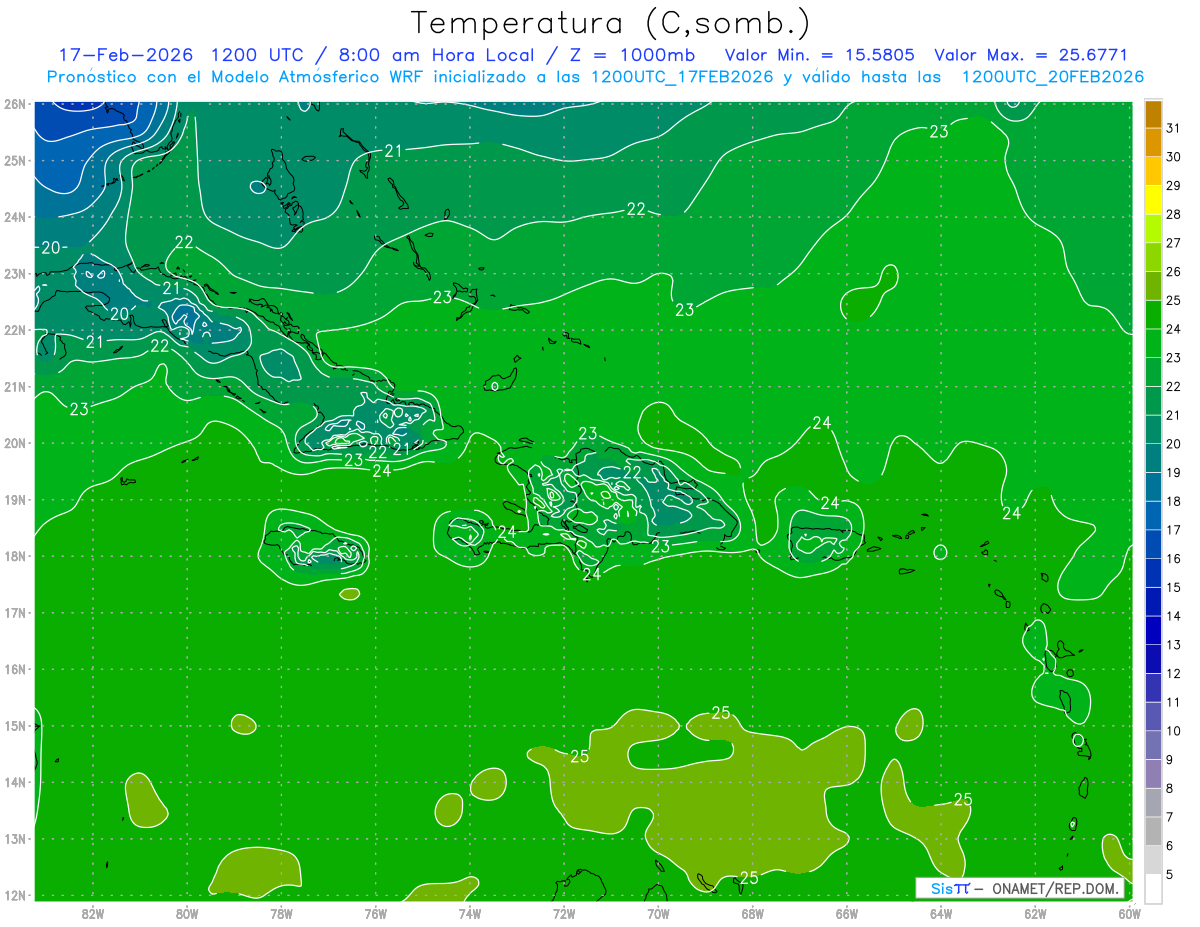1200x927 pixels.
Task: Select the color bar swatch between 20 and 21
Action: 1153,430
